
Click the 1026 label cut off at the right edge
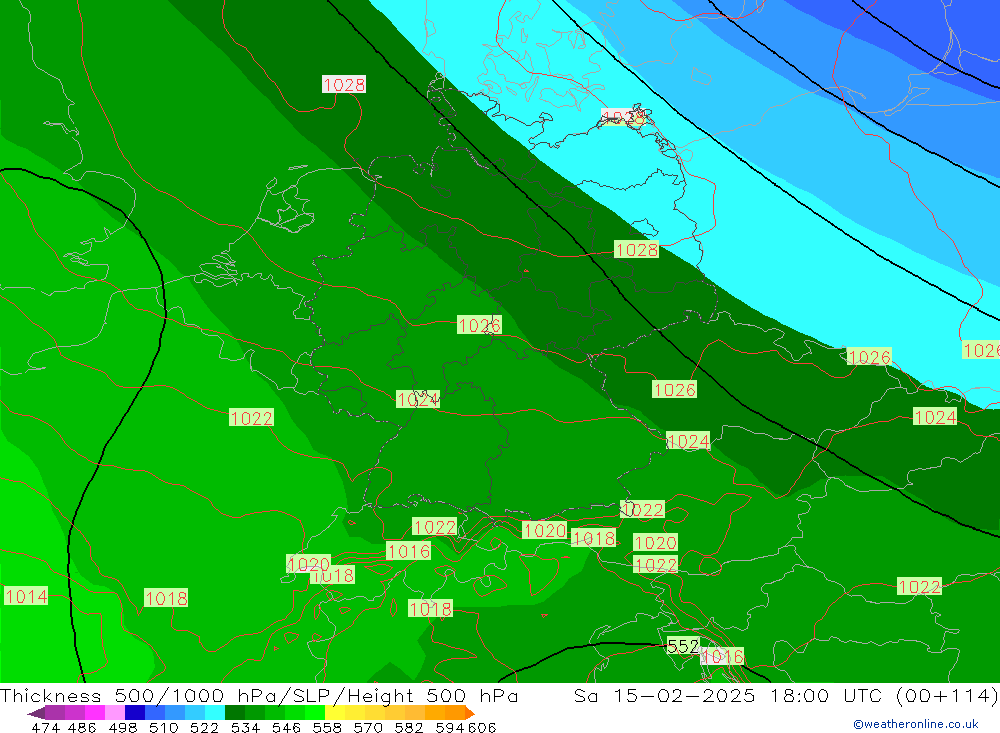coord(981,350)
